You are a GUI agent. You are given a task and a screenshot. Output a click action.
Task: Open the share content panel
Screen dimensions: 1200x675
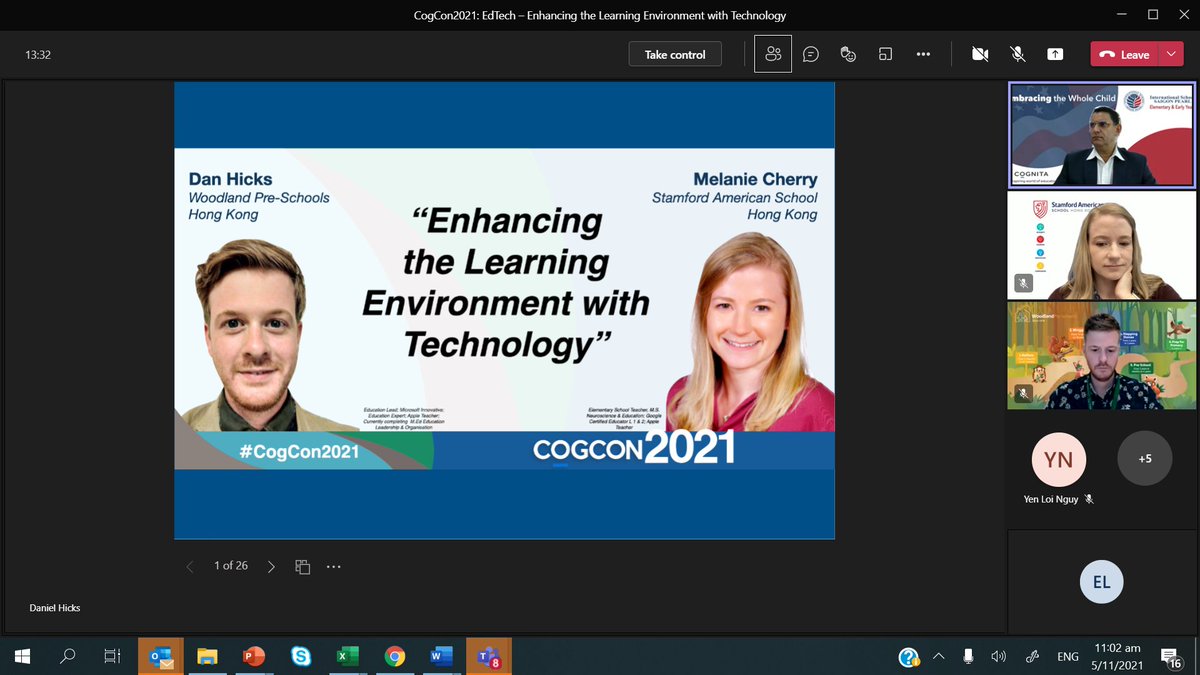1055,54
